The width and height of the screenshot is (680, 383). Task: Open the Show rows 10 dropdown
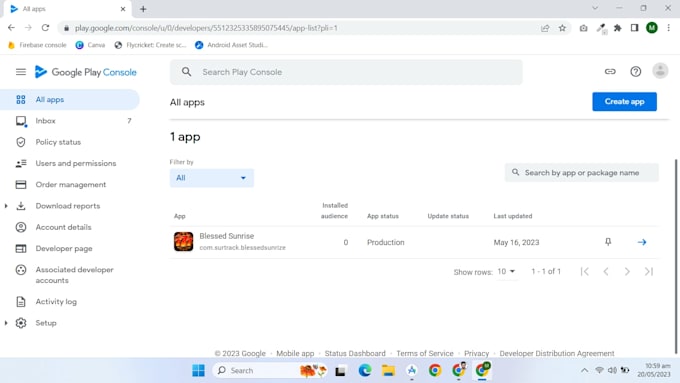pyautogui.click(x=506, y=272)
